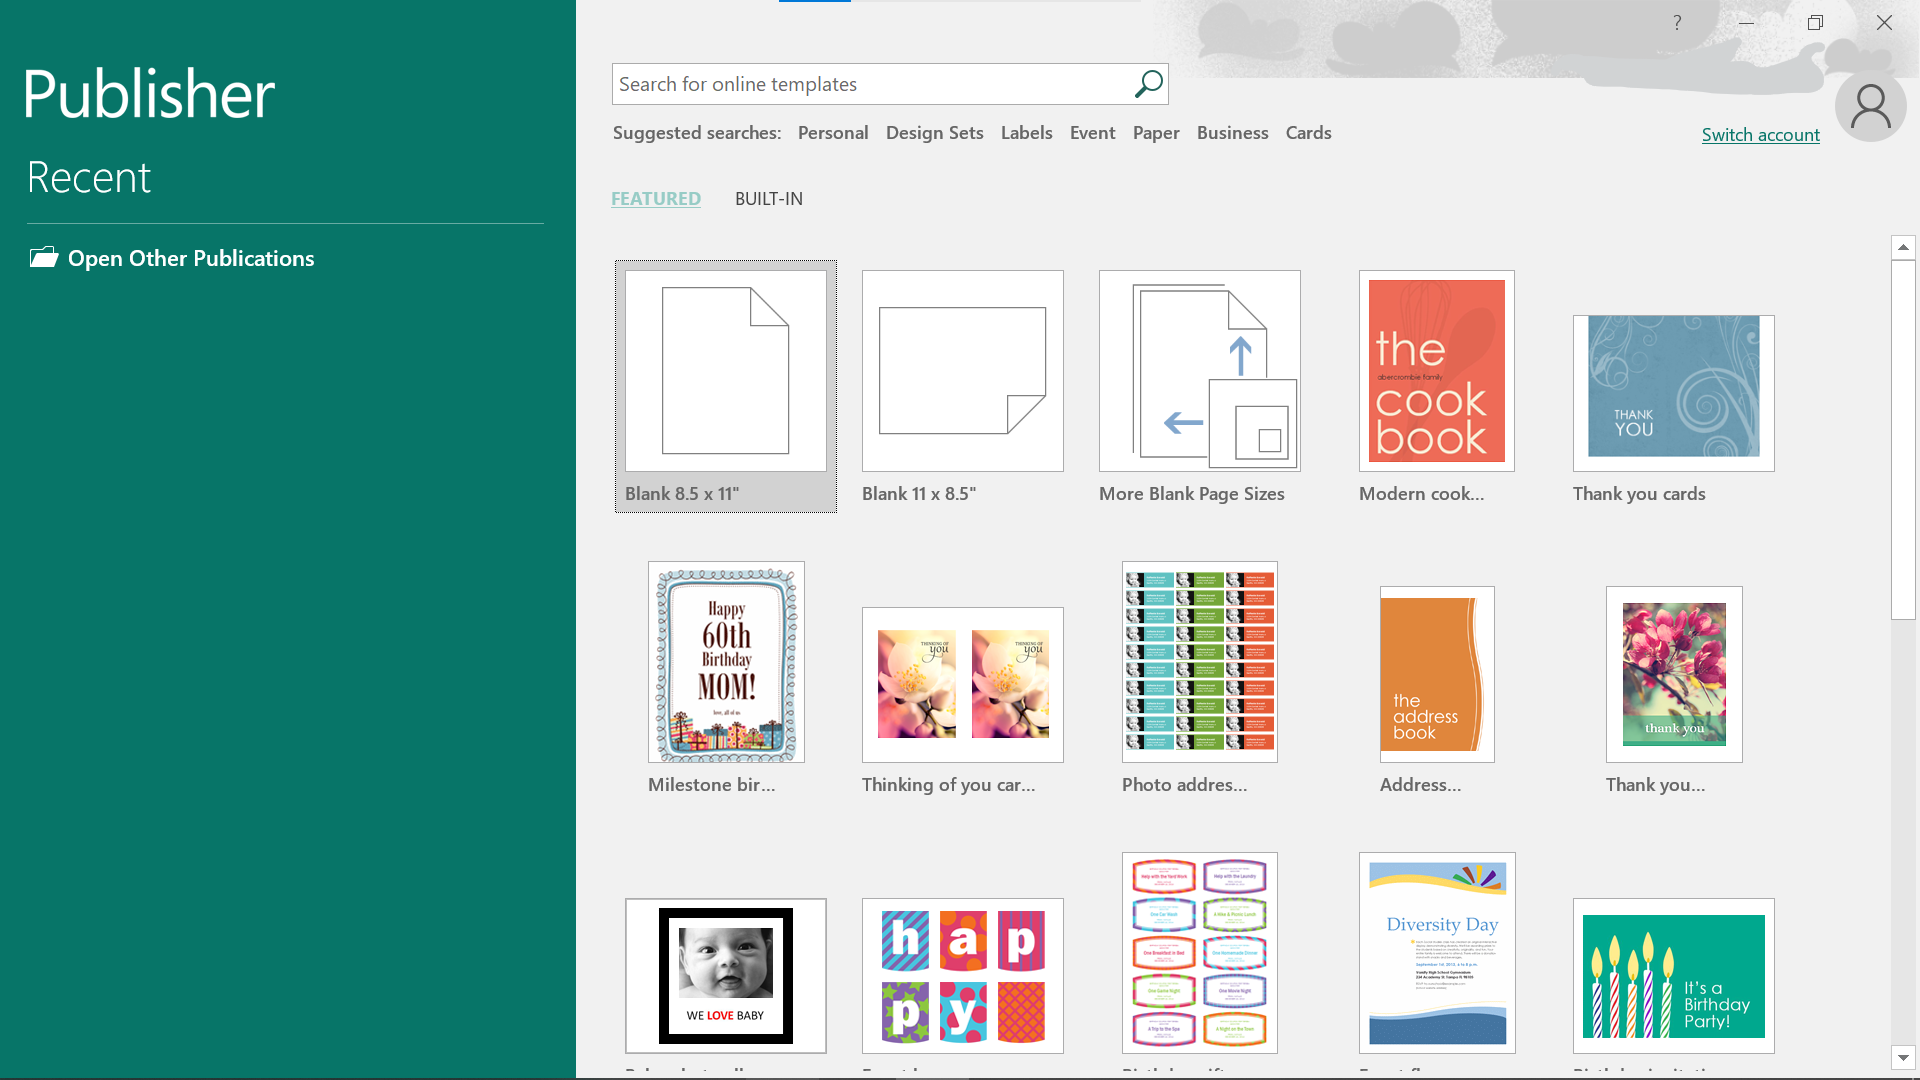Close the Publisher window

tap(1884, 22)
